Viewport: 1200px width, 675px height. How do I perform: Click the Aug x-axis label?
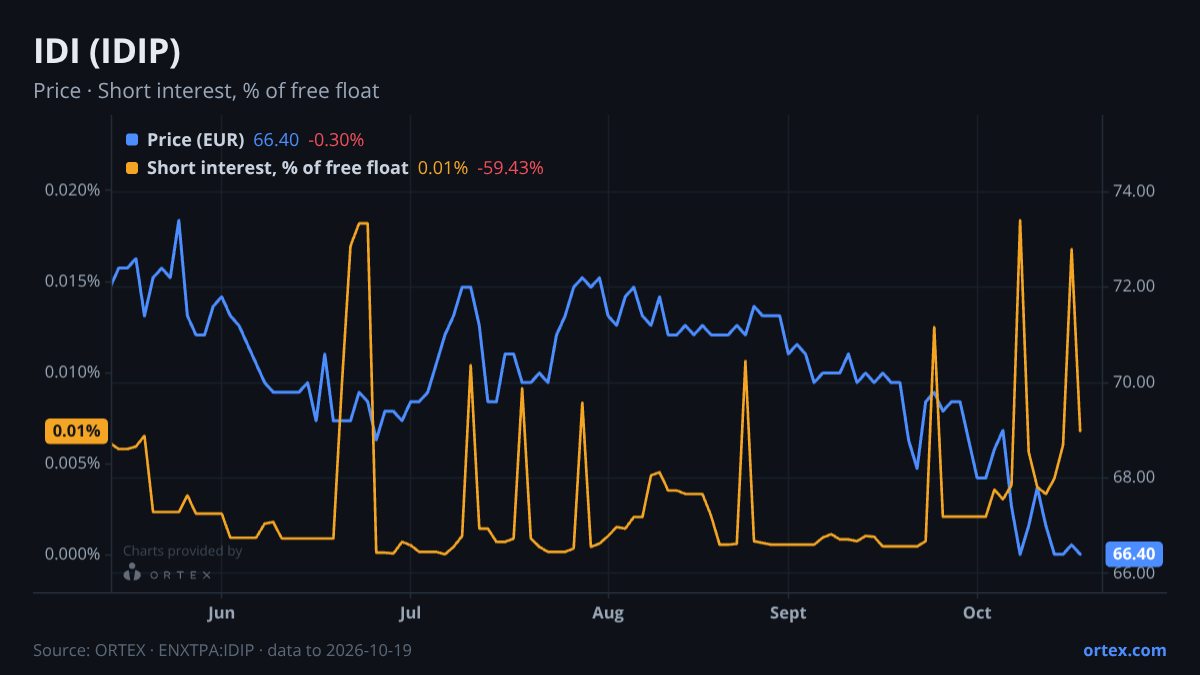608,613
